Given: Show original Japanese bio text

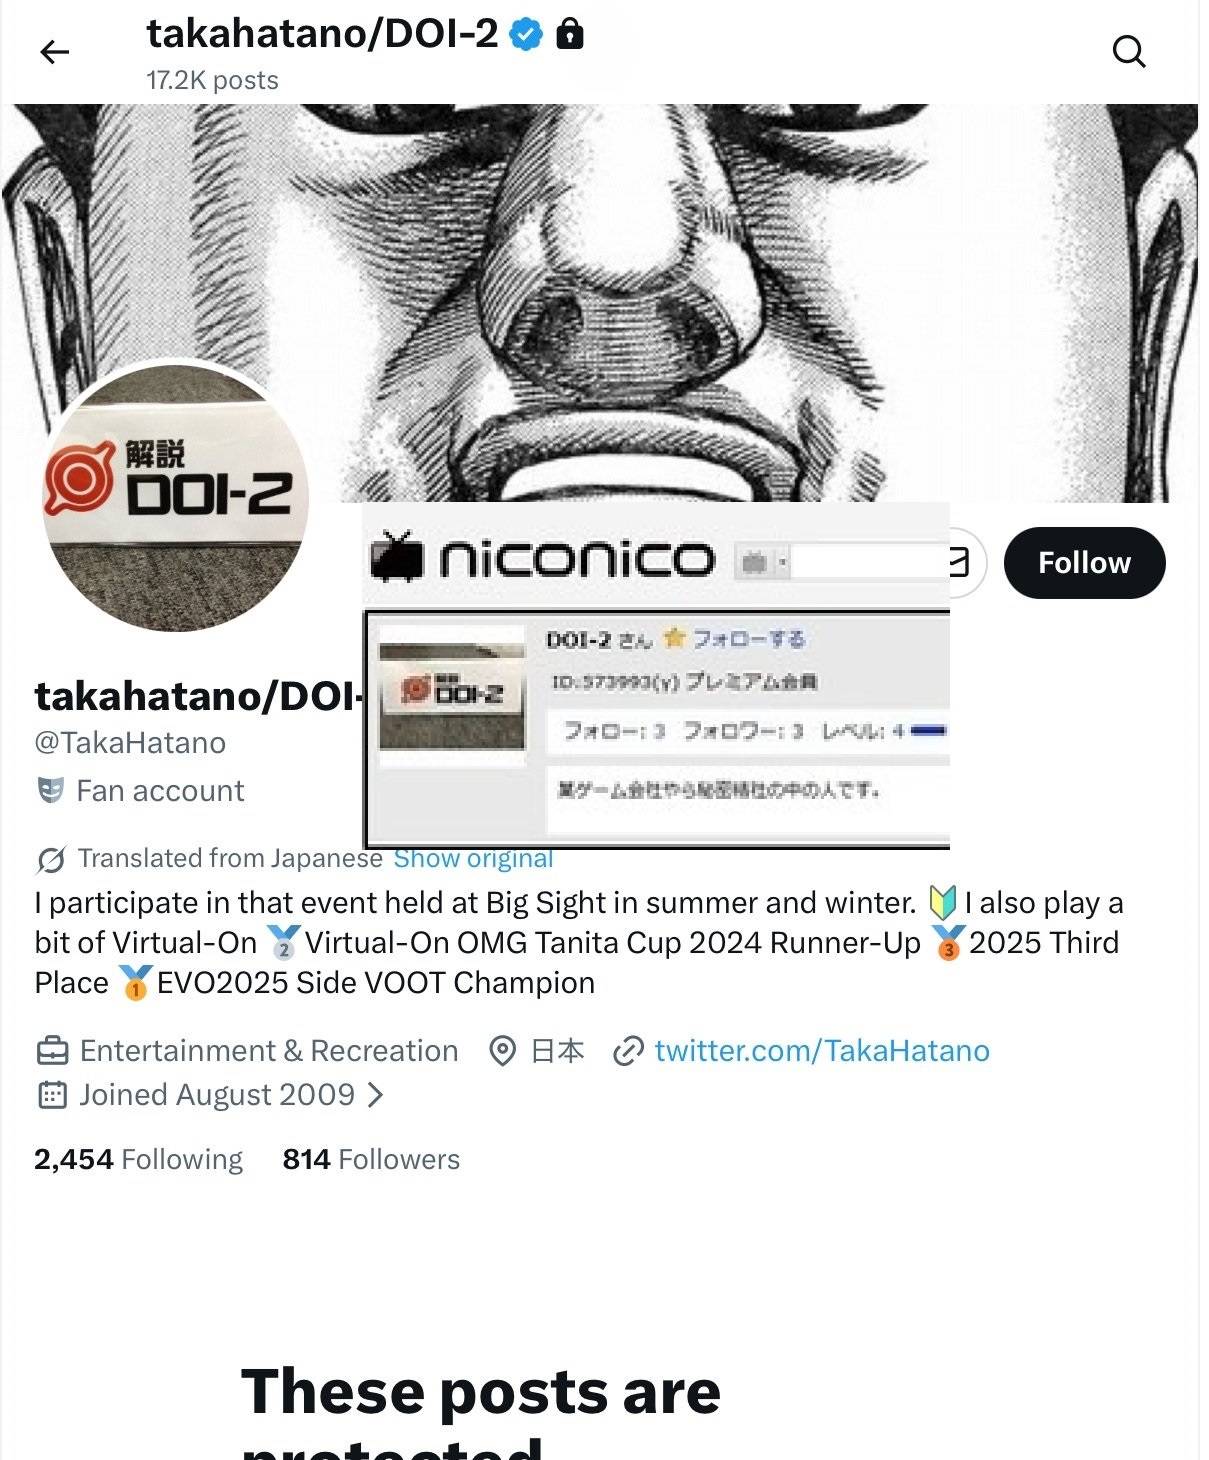Looking at the screenshot, I should pyautogui.click(x=473, y=859).
